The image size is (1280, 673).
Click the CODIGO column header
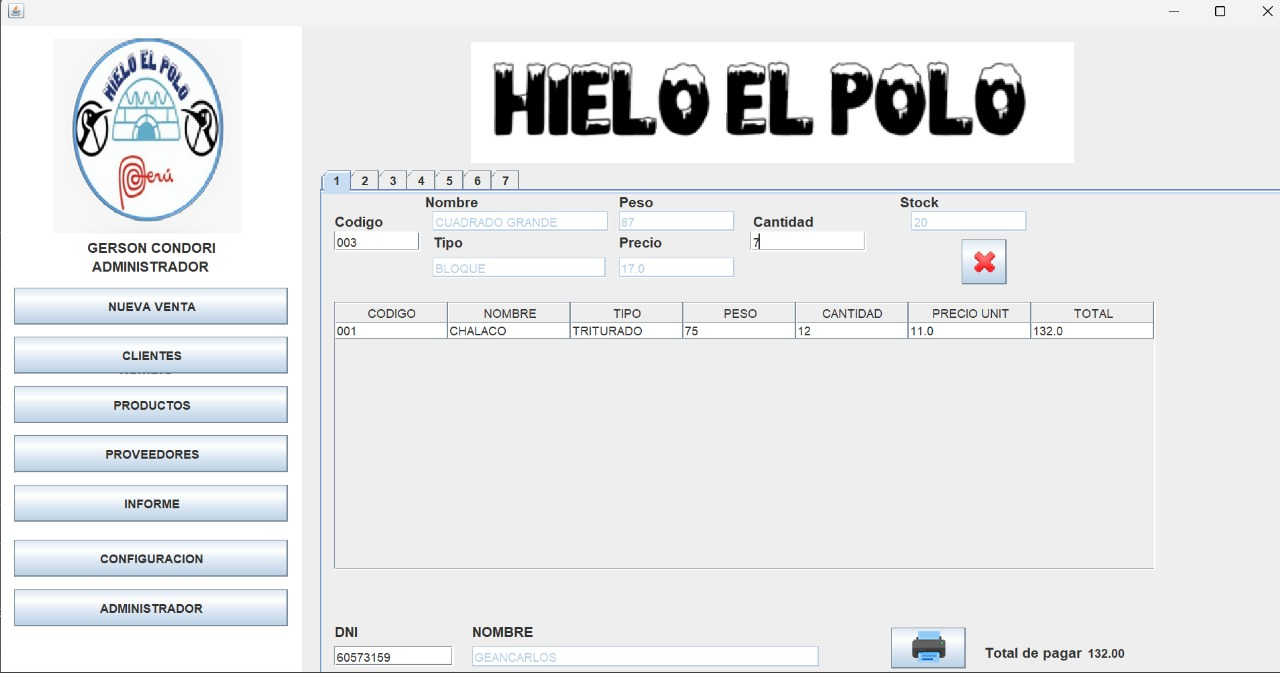click(391, 313)
